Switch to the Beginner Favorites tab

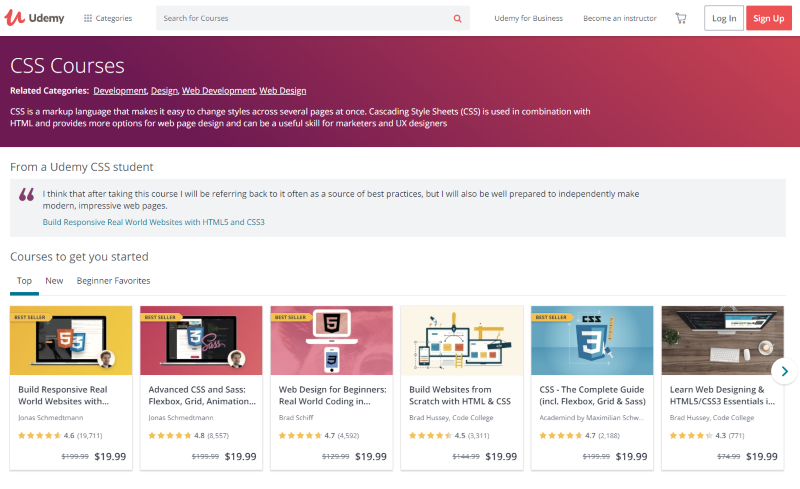click(113, 281)
